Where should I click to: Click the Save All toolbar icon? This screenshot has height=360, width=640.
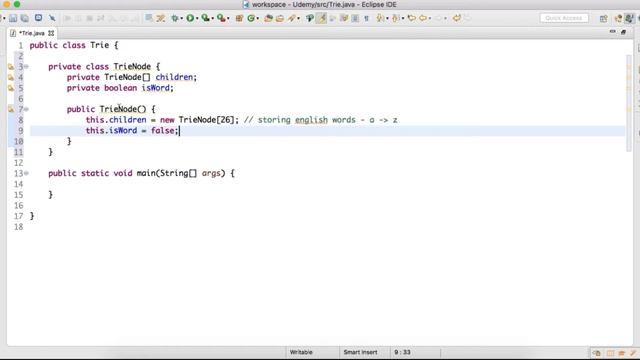(25, 18)
